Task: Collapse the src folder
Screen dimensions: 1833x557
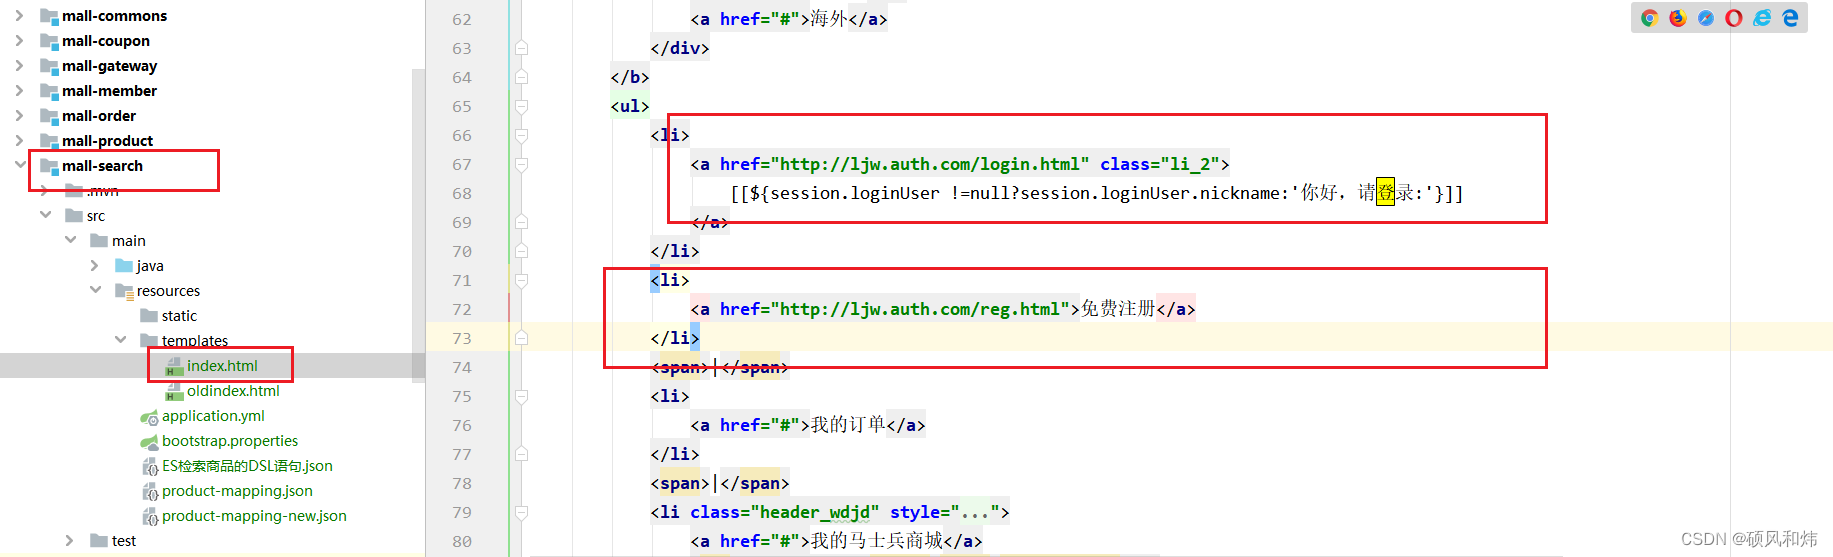Action: 45,215
